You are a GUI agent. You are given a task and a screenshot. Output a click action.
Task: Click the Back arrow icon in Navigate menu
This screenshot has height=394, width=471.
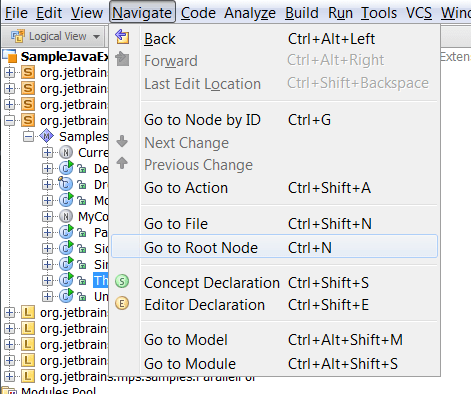[x=122, y=36]
